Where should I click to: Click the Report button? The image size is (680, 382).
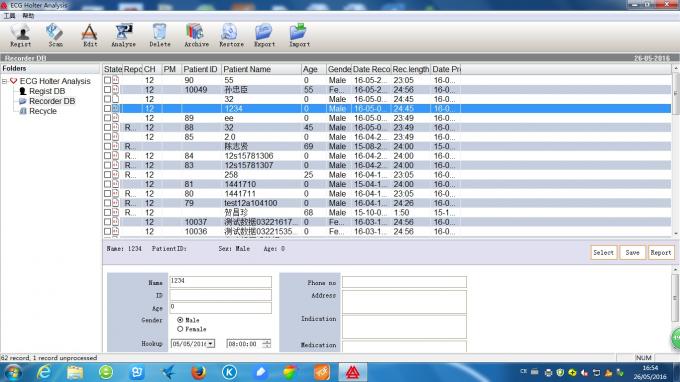(x=660, y=252)
